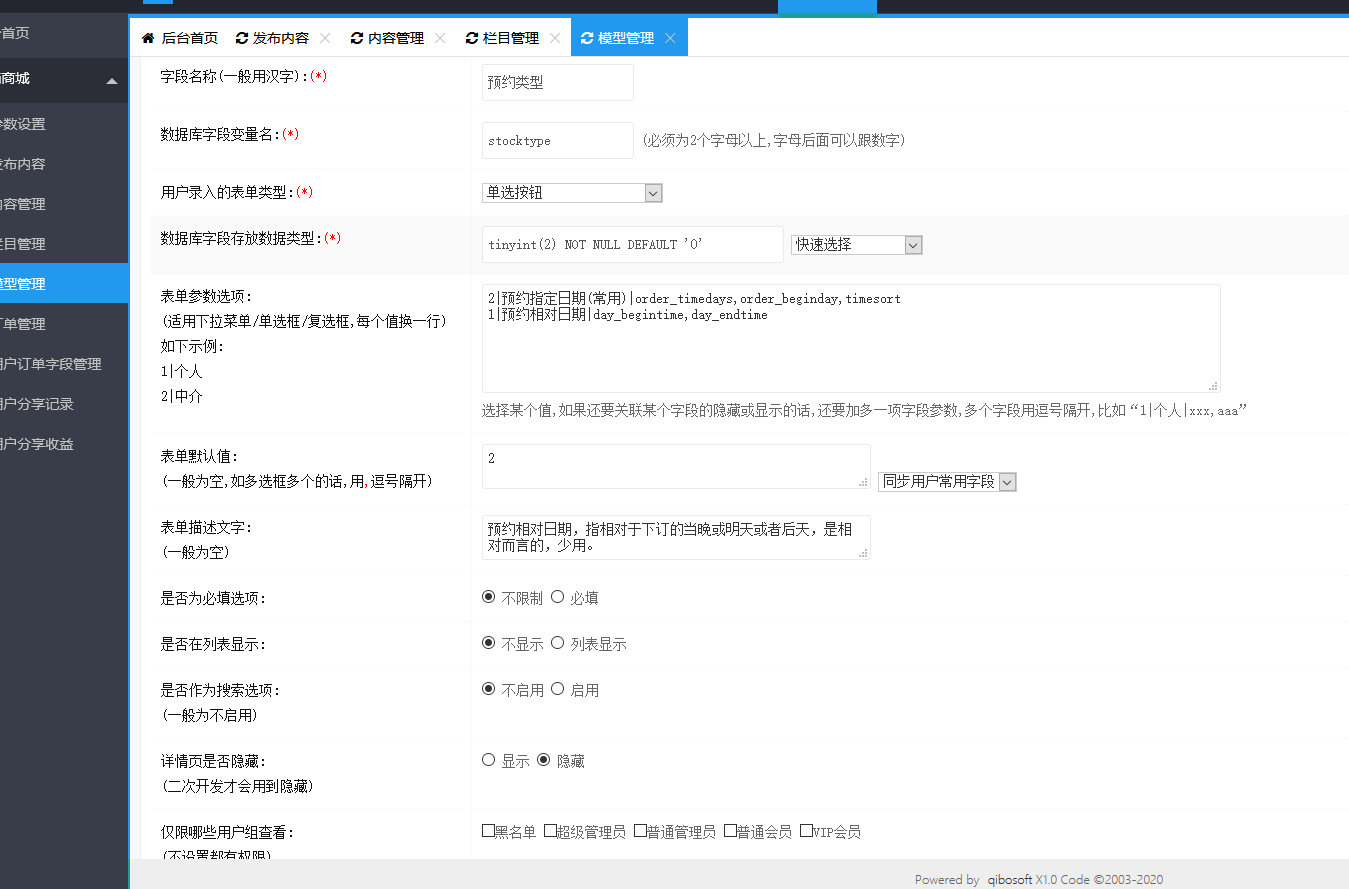Choose 列表显示 radio option
The height and width of the screenshot is (889, 1349).
(x=558, y=643)
